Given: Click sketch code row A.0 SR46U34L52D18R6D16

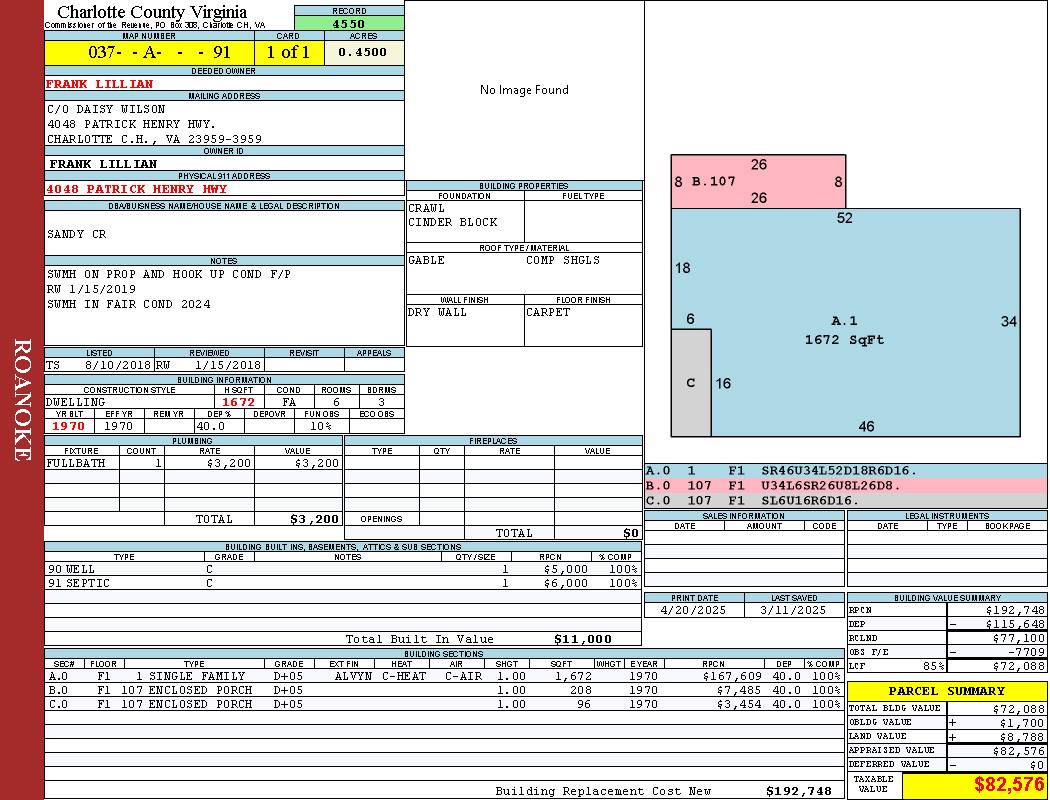Looking at the screenshot, I should coord(846,471).
